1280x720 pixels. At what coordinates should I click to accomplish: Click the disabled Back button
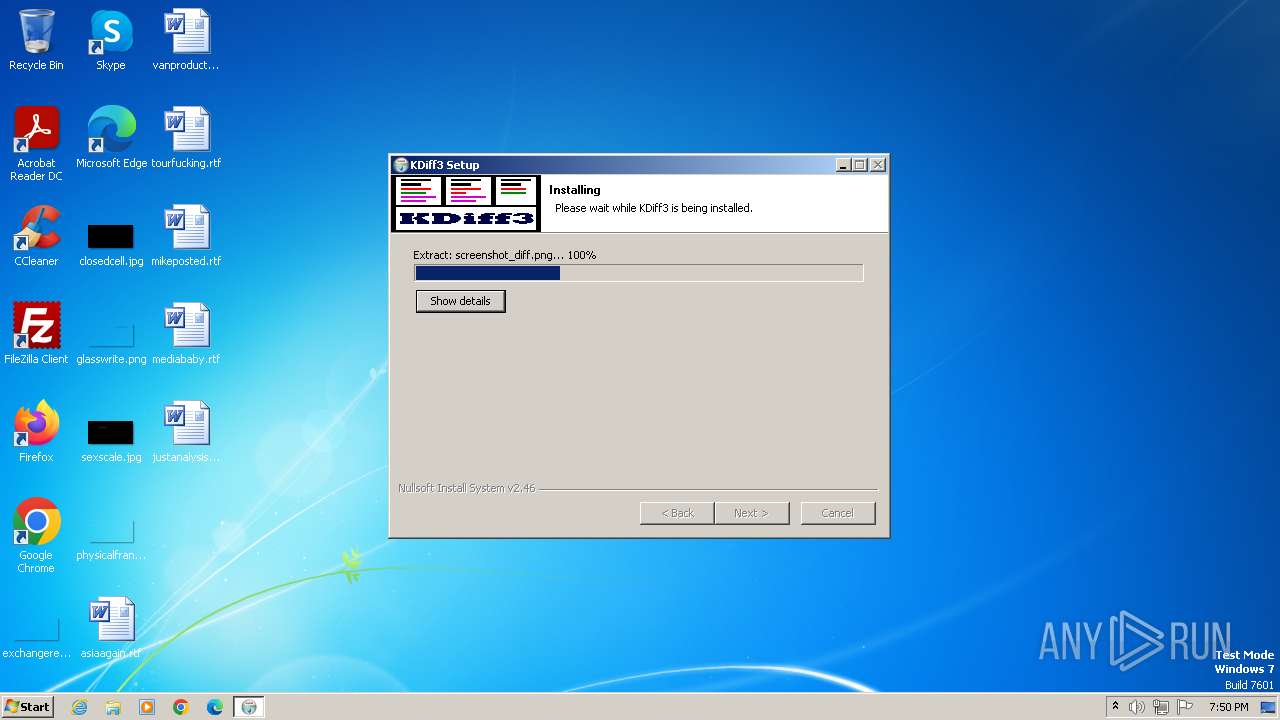(677, 513)
